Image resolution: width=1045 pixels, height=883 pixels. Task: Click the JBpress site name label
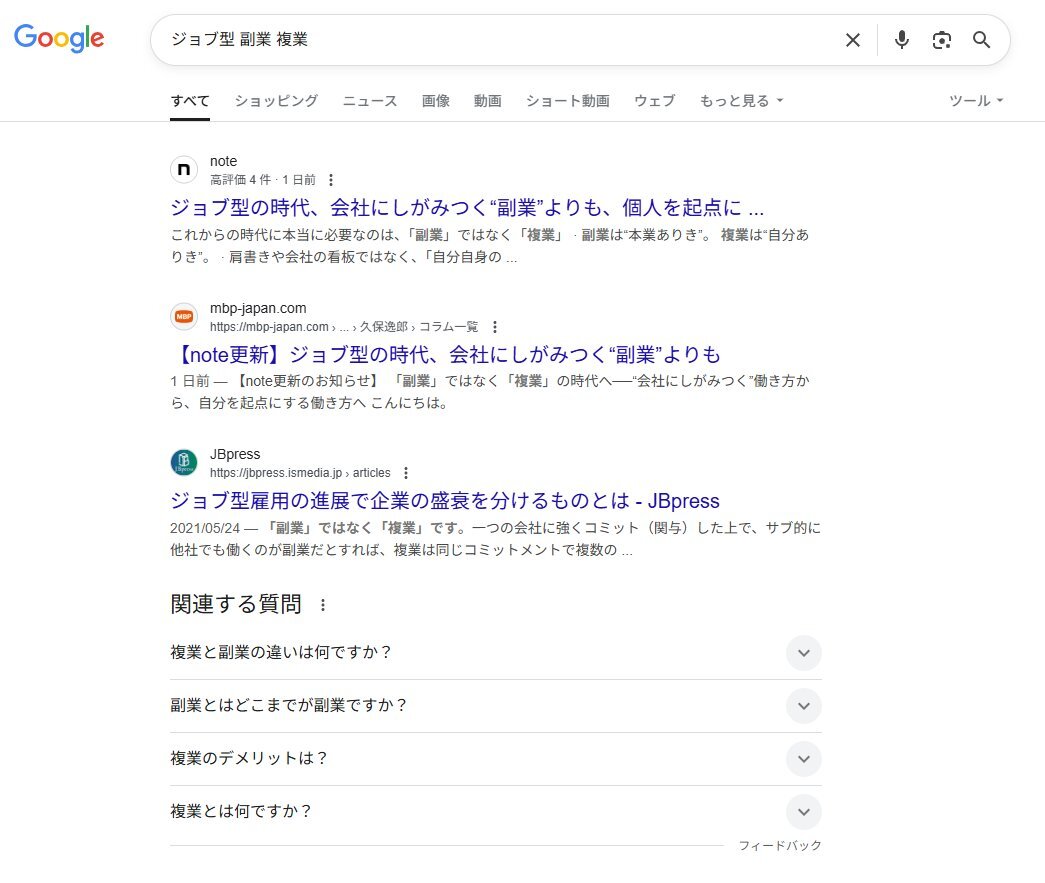point(235,454)
